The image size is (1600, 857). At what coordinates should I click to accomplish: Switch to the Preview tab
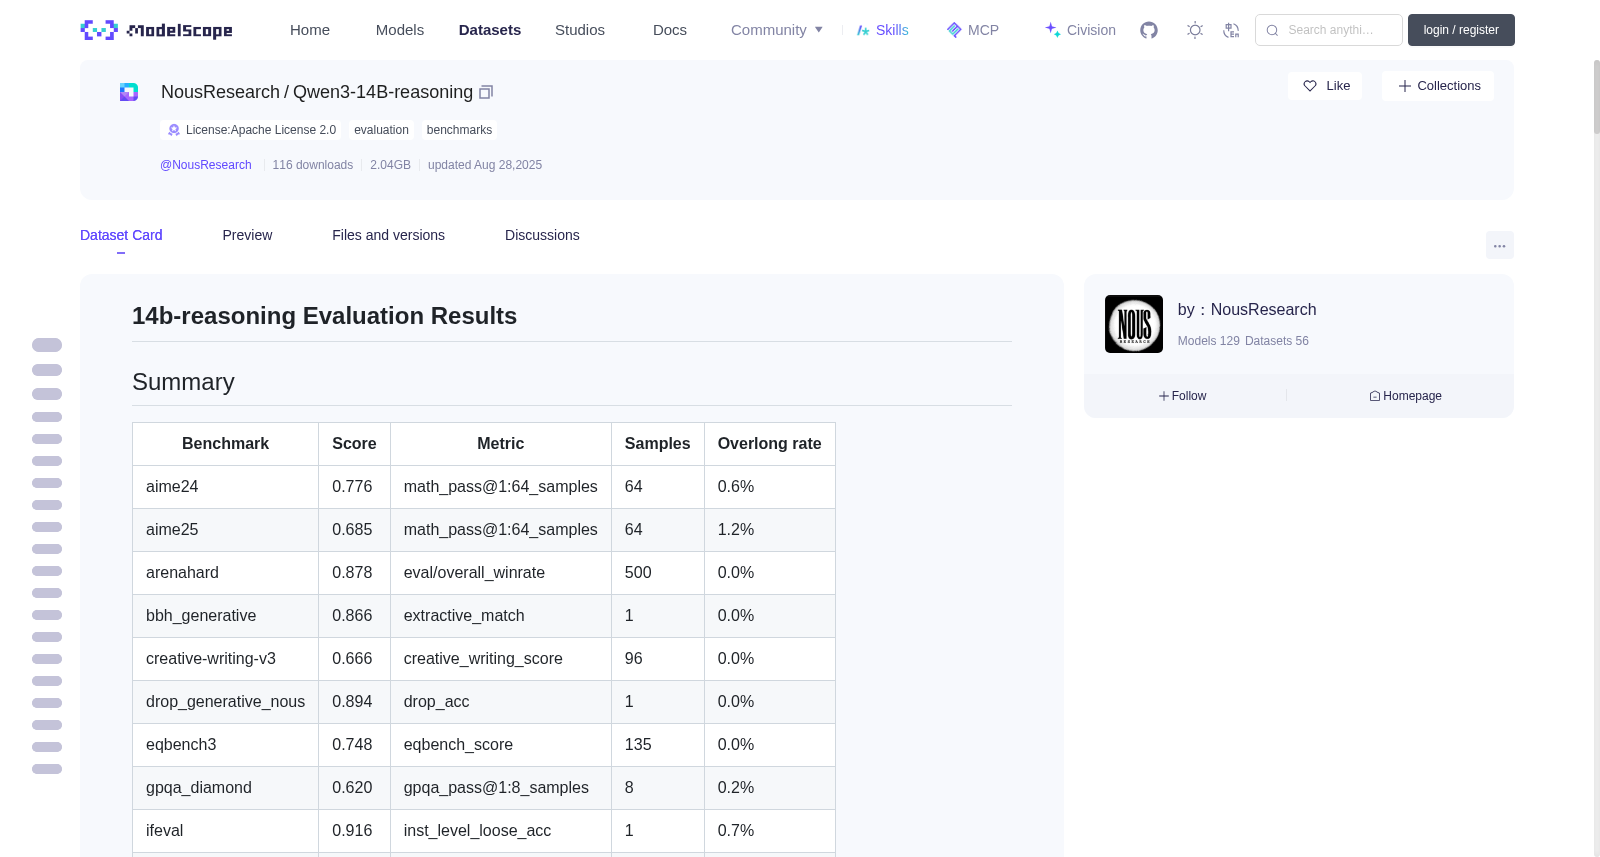(x=247, y=235)
